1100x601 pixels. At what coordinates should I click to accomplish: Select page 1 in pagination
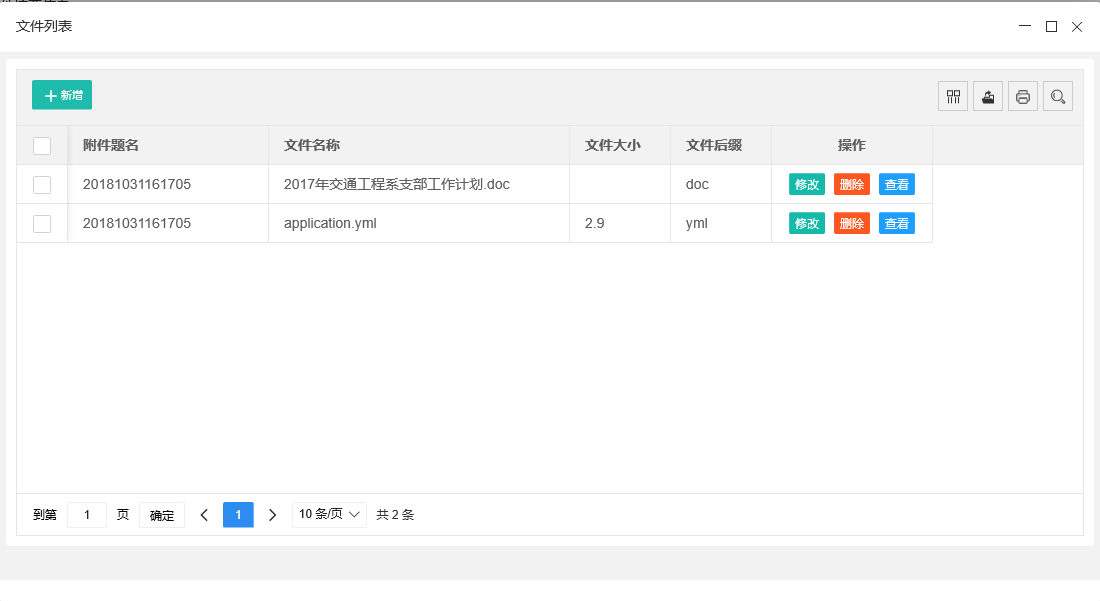tap(238, 515)
